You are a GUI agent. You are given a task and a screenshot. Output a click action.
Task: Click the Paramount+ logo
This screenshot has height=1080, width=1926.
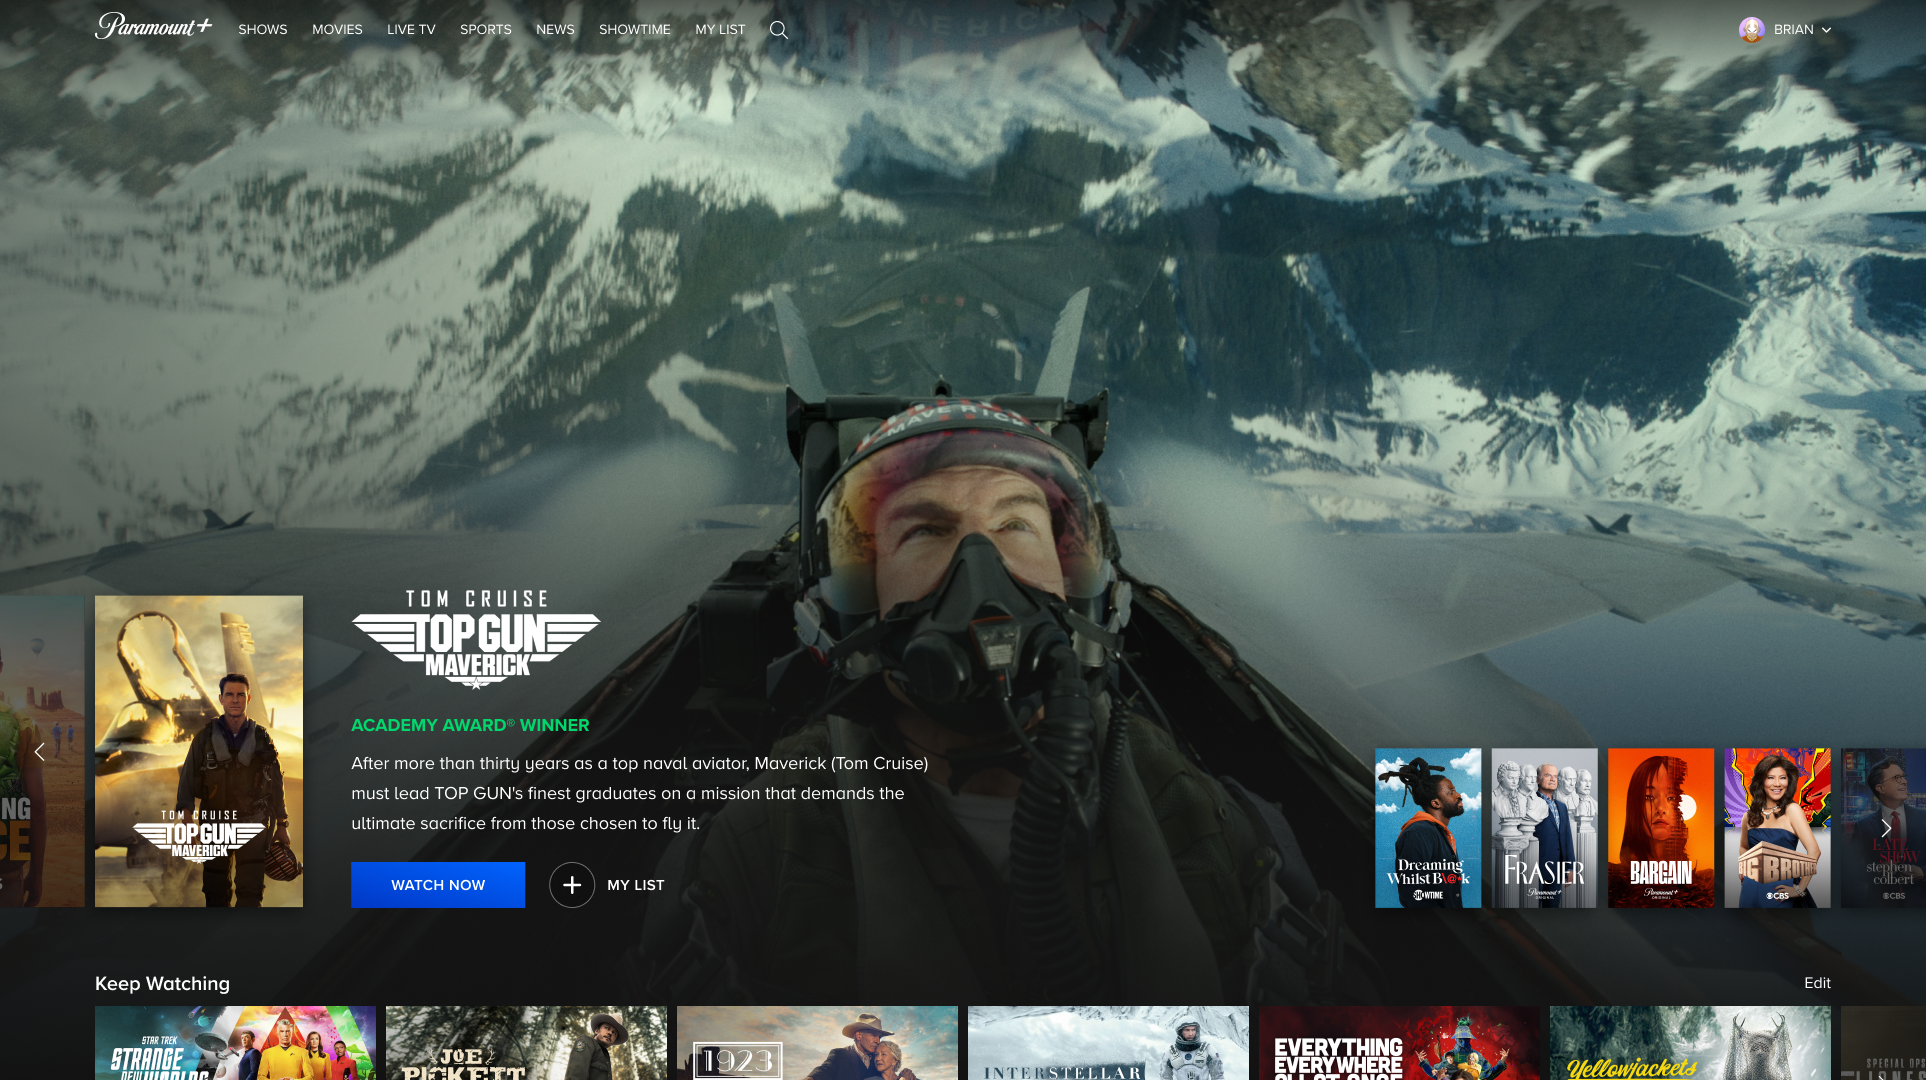coord(153,27)
